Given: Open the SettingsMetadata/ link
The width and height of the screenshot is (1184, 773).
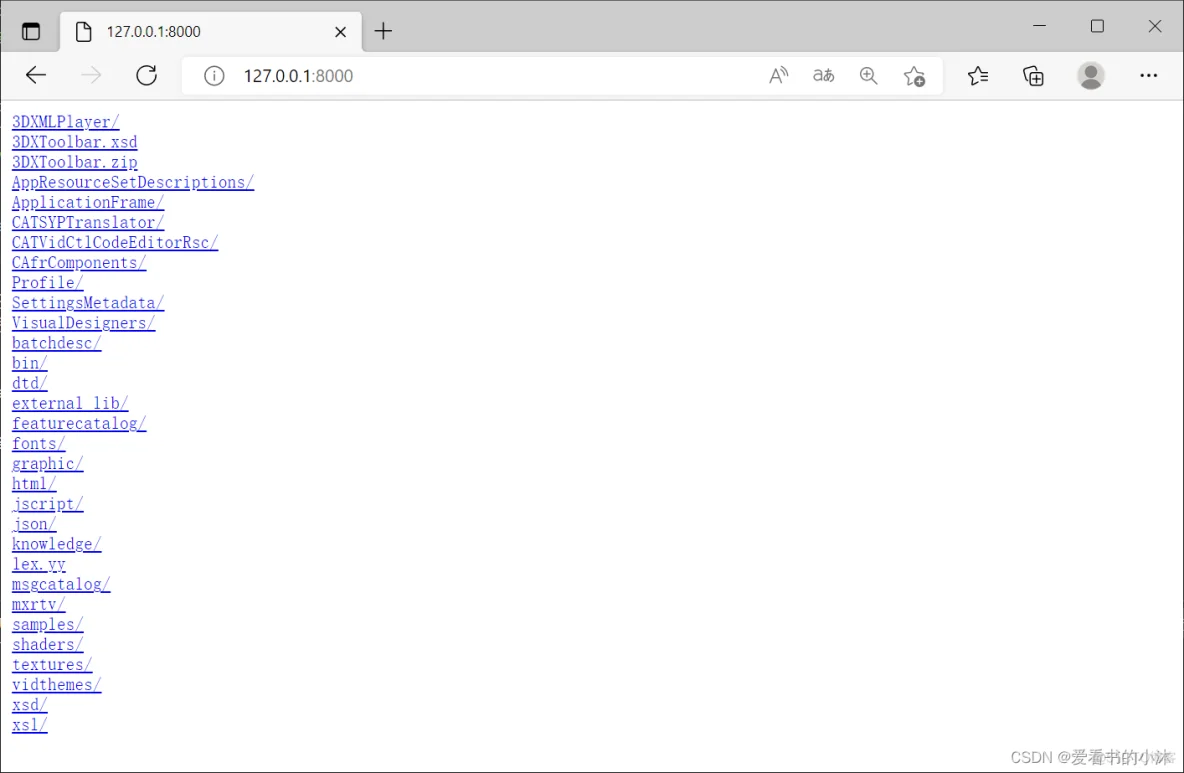Looking at the screenshot, I should [88, 303].
